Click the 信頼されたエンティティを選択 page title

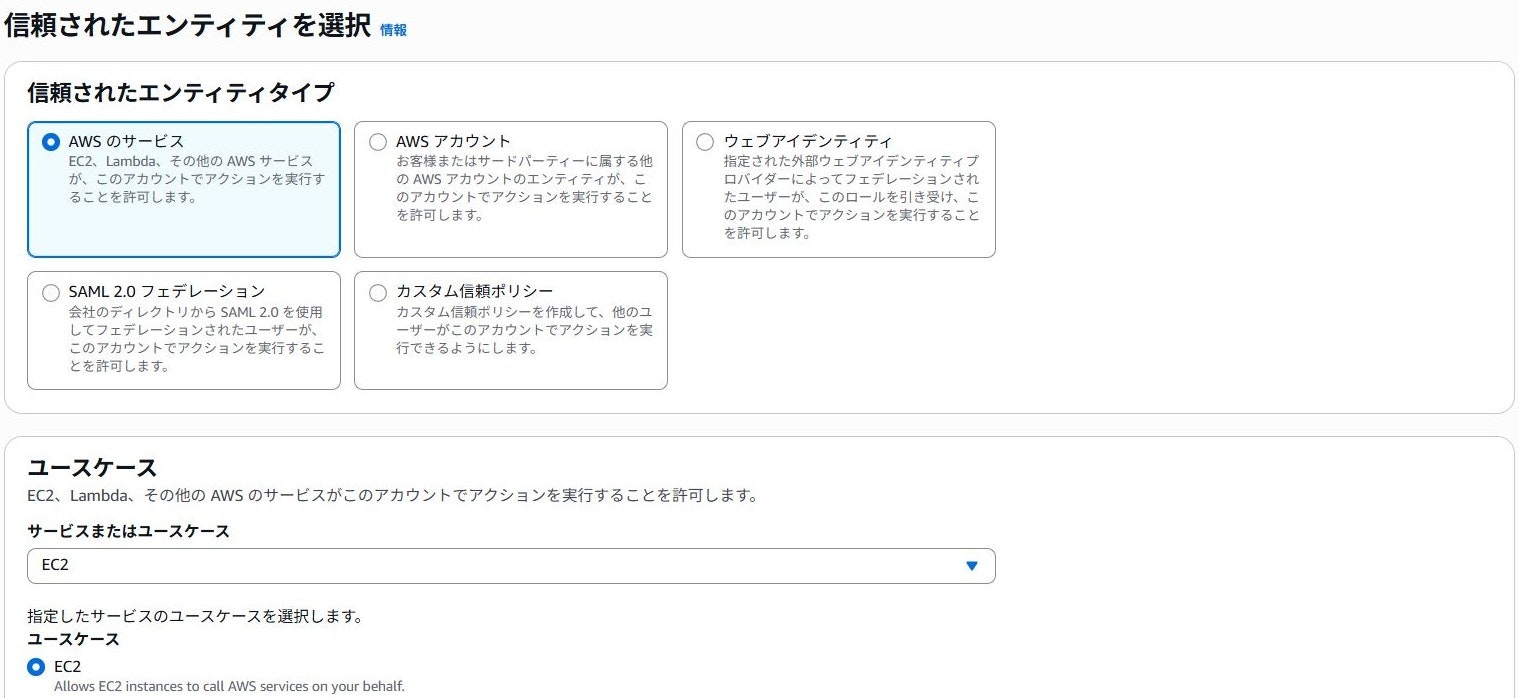point(187,25)
